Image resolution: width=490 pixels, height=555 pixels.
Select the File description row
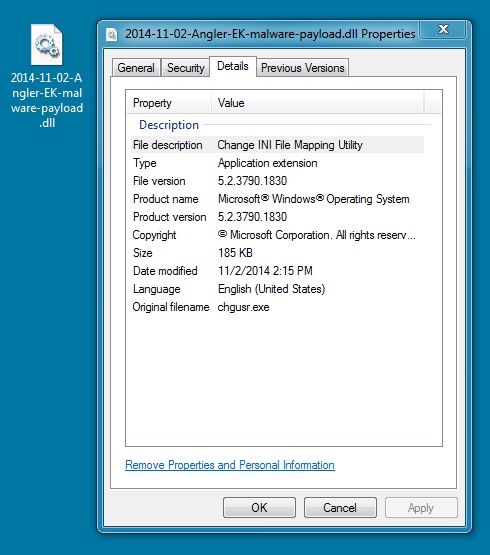(277, 145)
